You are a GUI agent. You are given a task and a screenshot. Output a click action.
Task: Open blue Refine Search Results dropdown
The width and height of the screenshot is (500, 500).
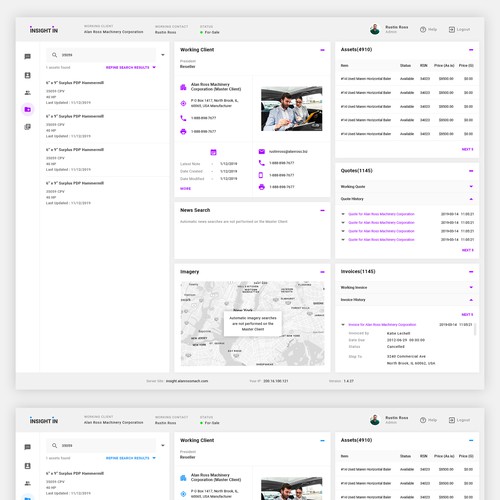pos(131,458)
